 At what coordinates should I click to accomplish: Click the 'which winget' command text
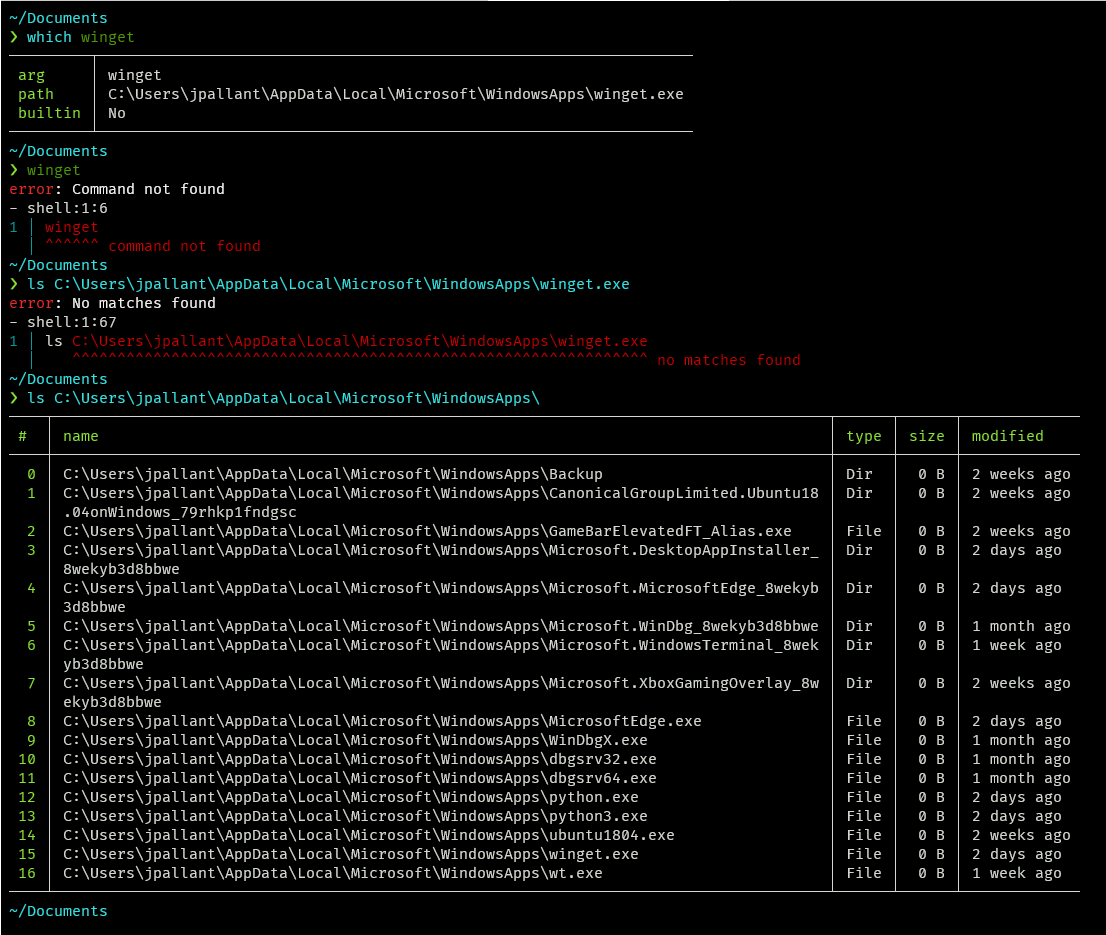click(x=77, y=37)
